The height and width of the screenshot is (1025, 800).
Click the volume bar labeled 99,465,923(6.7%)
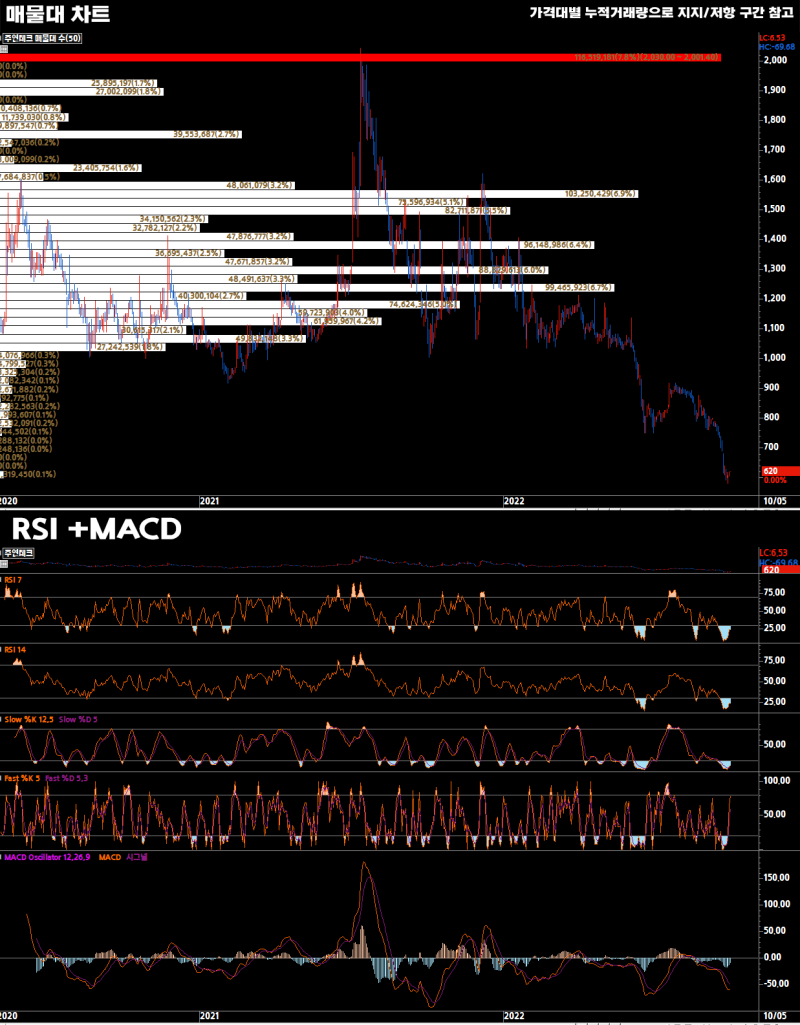click(307, 288)
